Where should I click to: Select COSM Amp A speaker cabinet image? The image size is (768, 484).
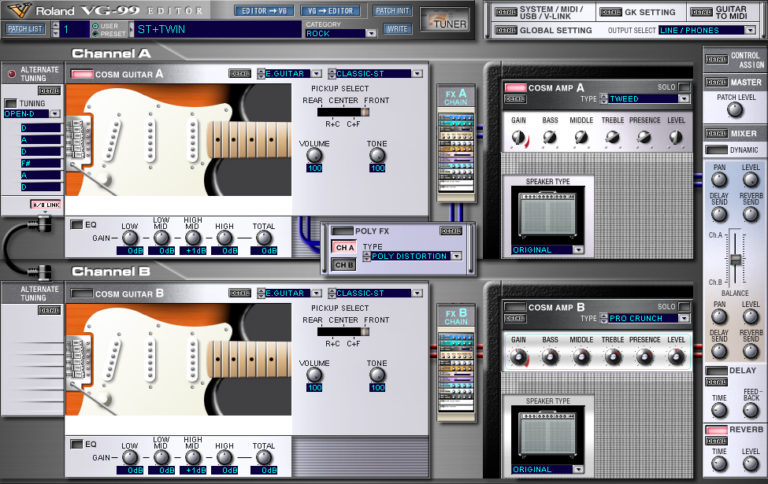pyautogui.click(x=548, y=215)
